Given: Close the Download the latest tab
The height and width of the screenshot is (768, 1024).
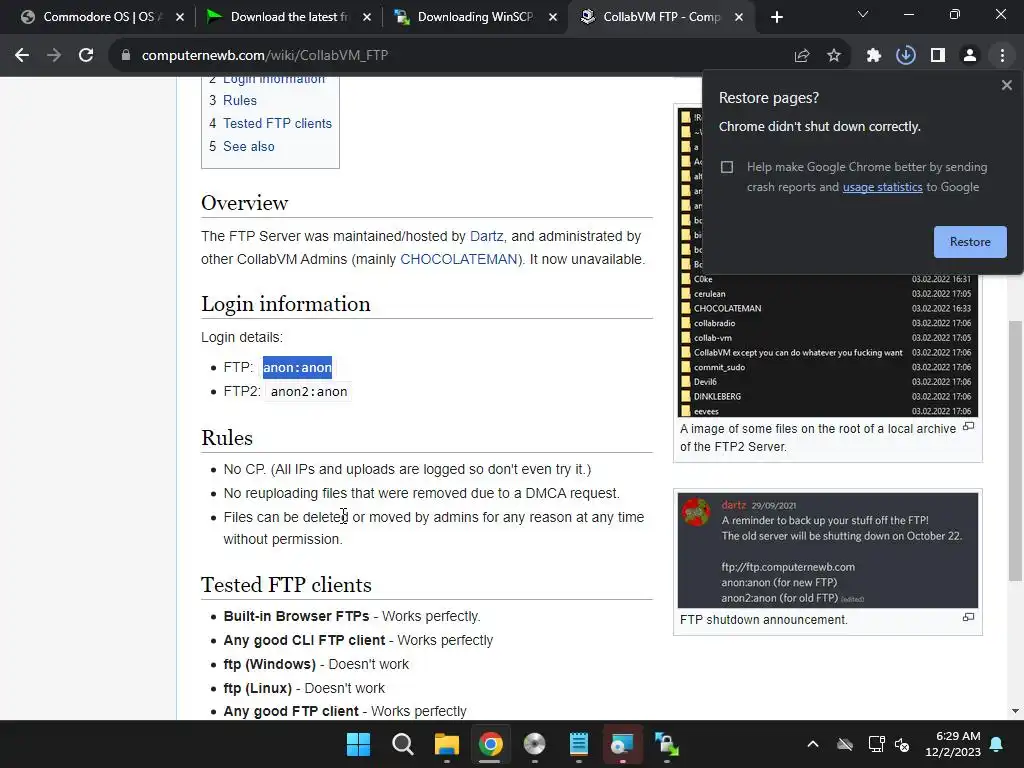Looking at the screenshot, I should point(367,17).
